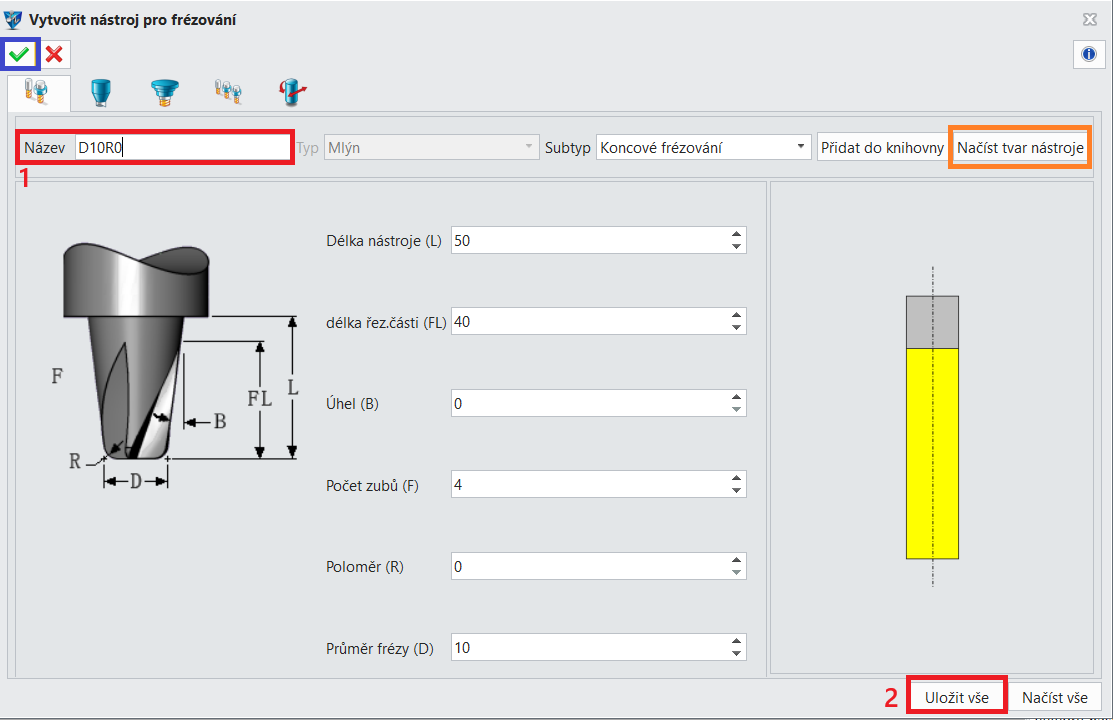Screen dimensions: 1113x720
Task: Click into the Název text field
Action: pyautogui.click(x=182, y=148)
